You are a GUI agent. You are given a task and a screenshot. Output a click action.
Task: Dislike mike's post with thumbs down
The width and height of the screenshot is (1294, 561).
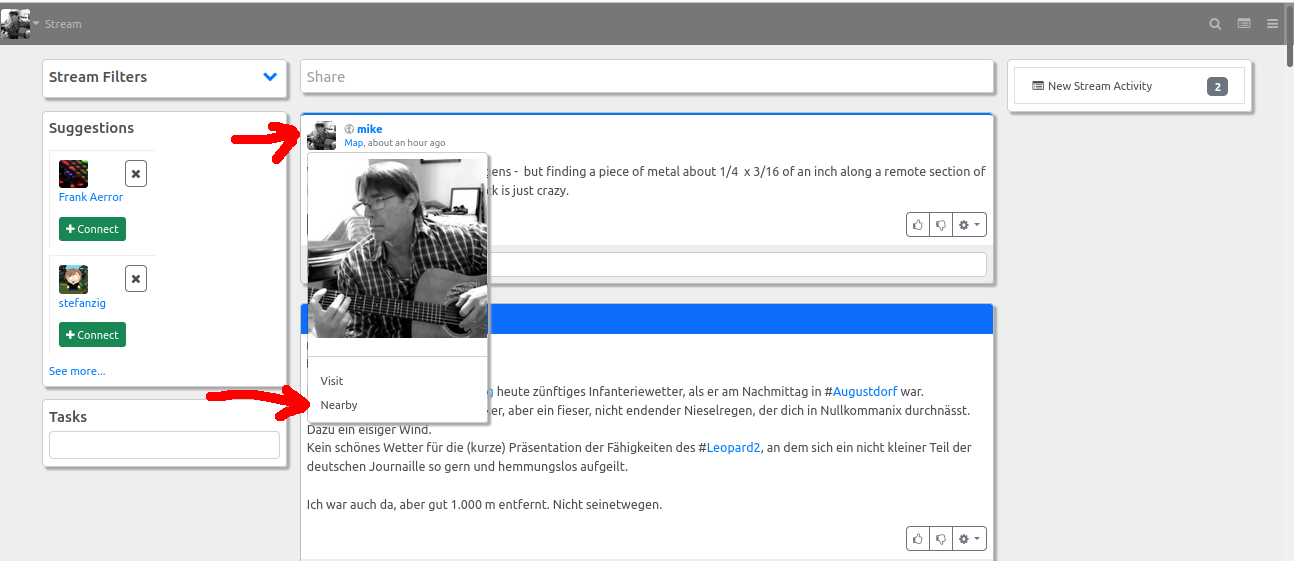coord(941,225)
